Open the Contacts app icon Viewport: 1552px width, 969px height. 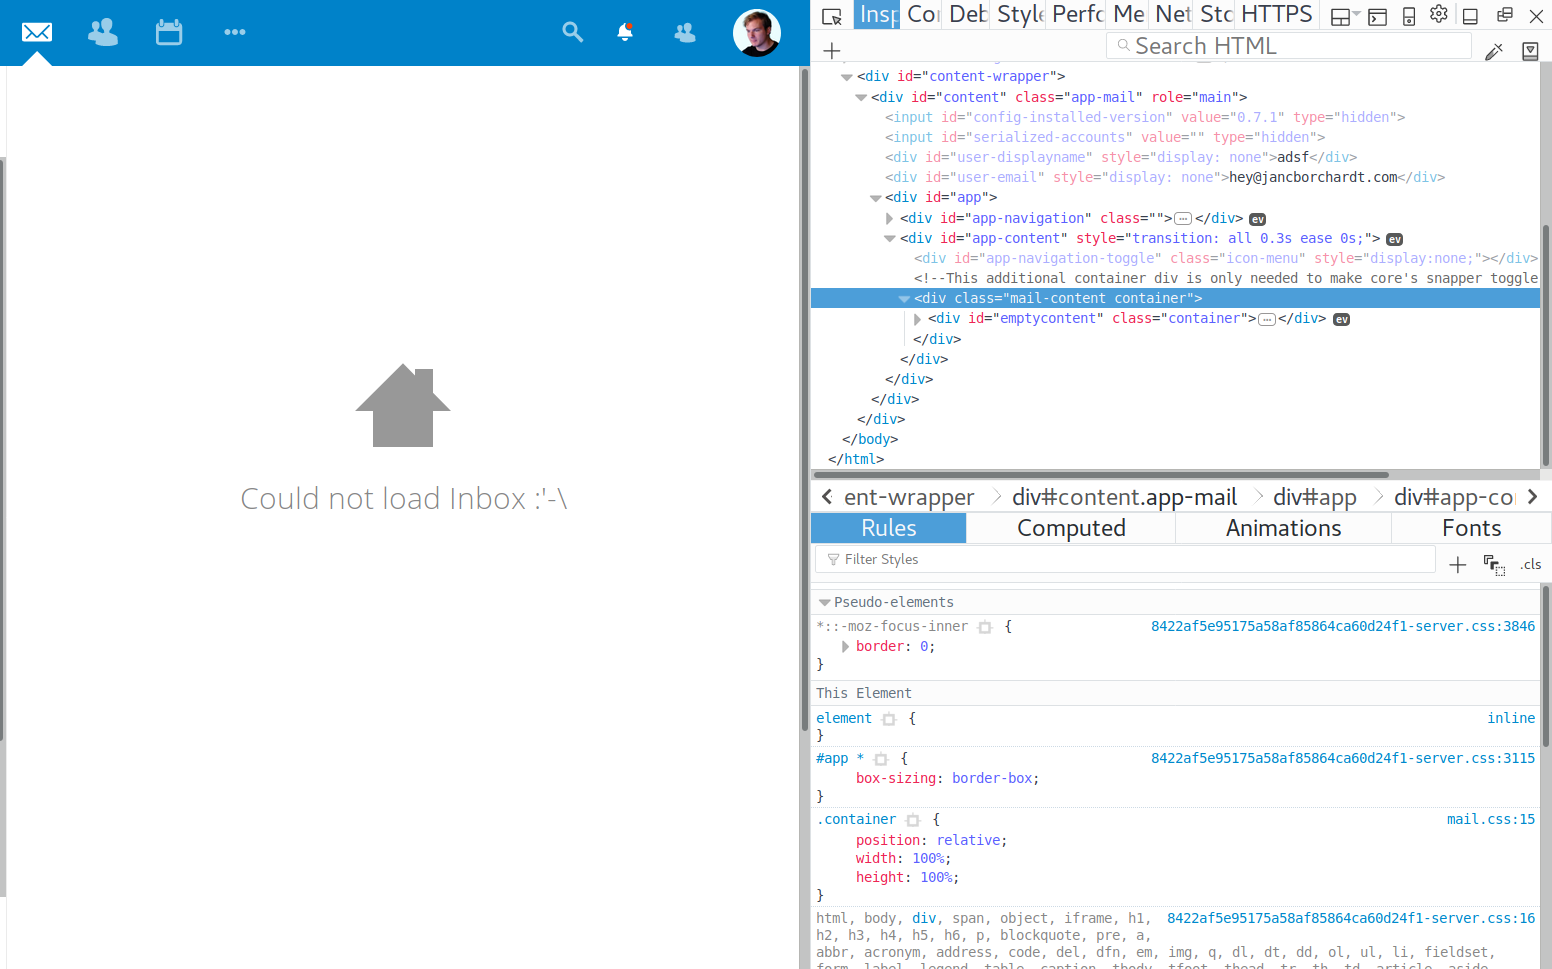(x=103, y=32)
